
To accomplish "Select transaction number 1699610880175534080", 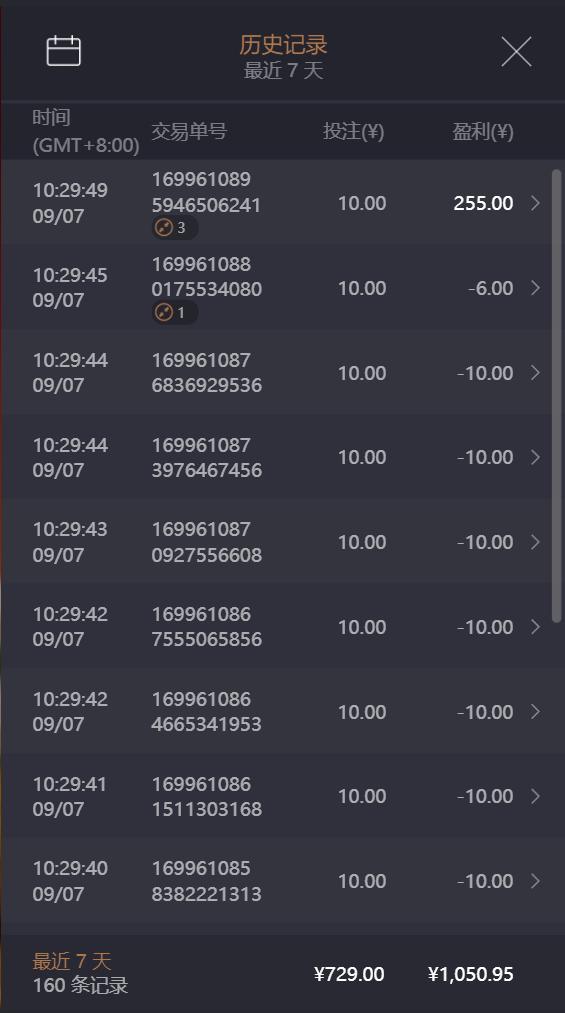I will point(207,277).
